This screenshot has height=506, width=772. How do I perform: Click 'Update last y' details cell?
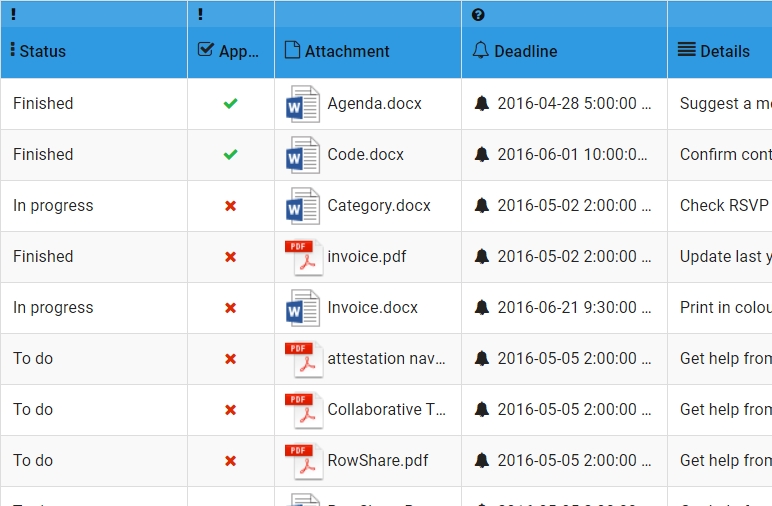click(x=720, y=257)
